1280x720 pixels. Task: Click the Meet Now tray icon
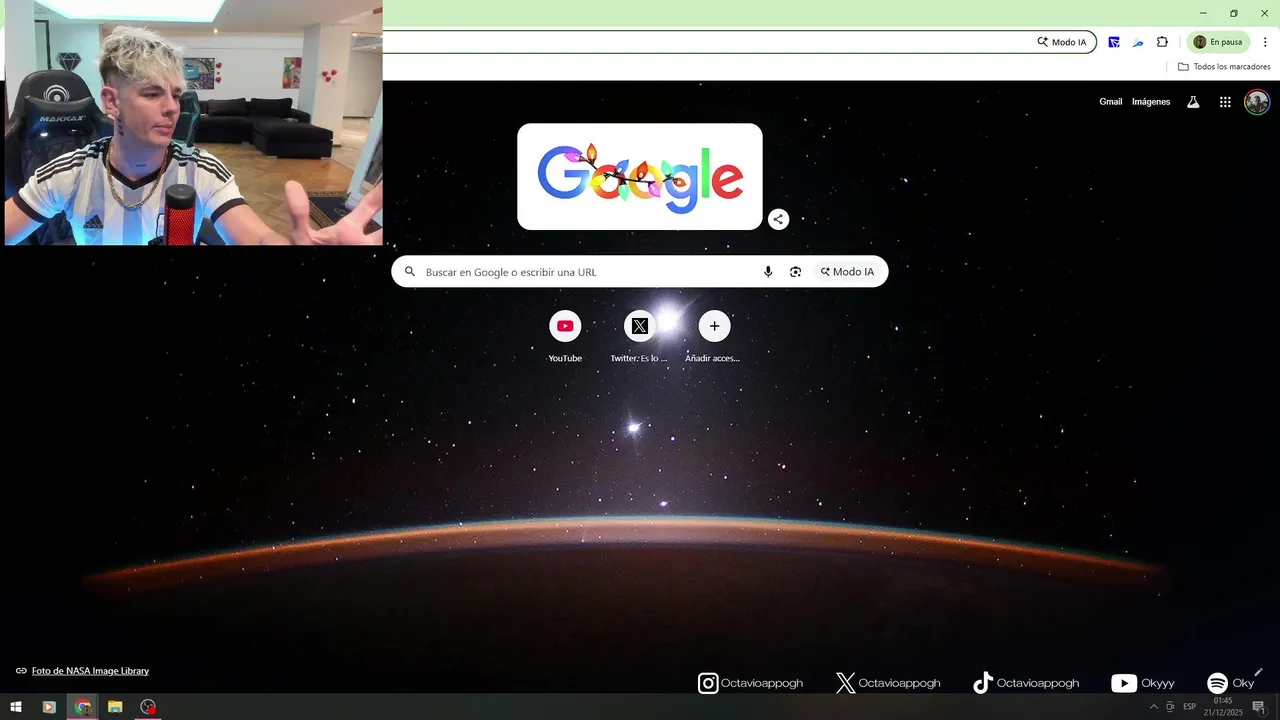click(1170, 707)
